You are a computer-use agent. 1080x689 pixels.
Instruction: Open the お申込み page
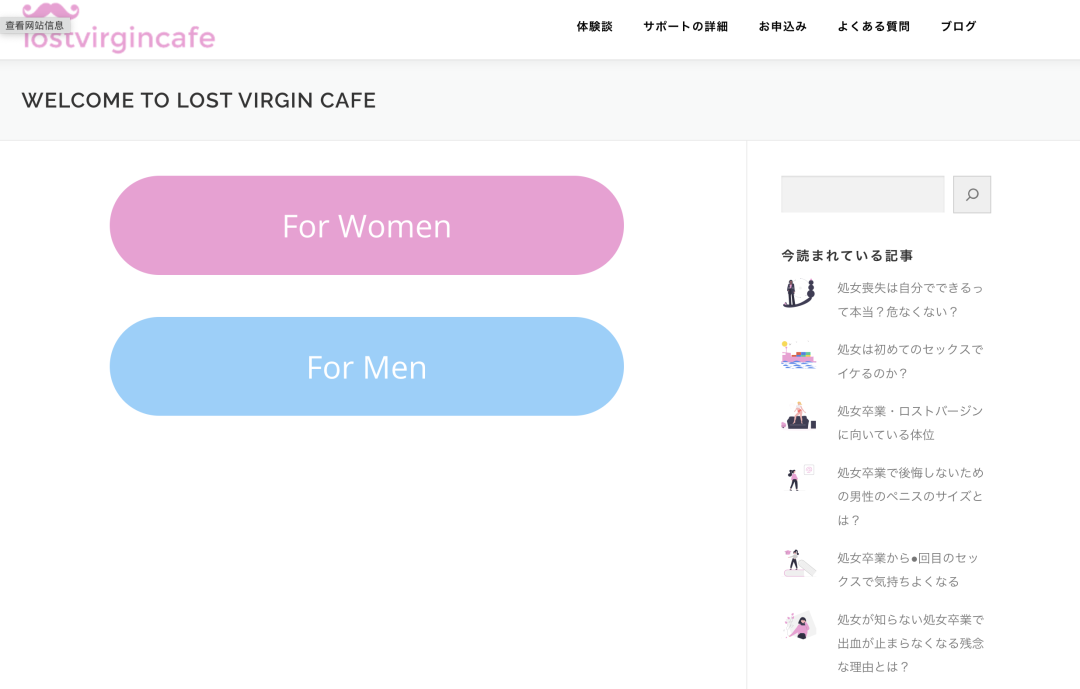(x=782, y=27)
